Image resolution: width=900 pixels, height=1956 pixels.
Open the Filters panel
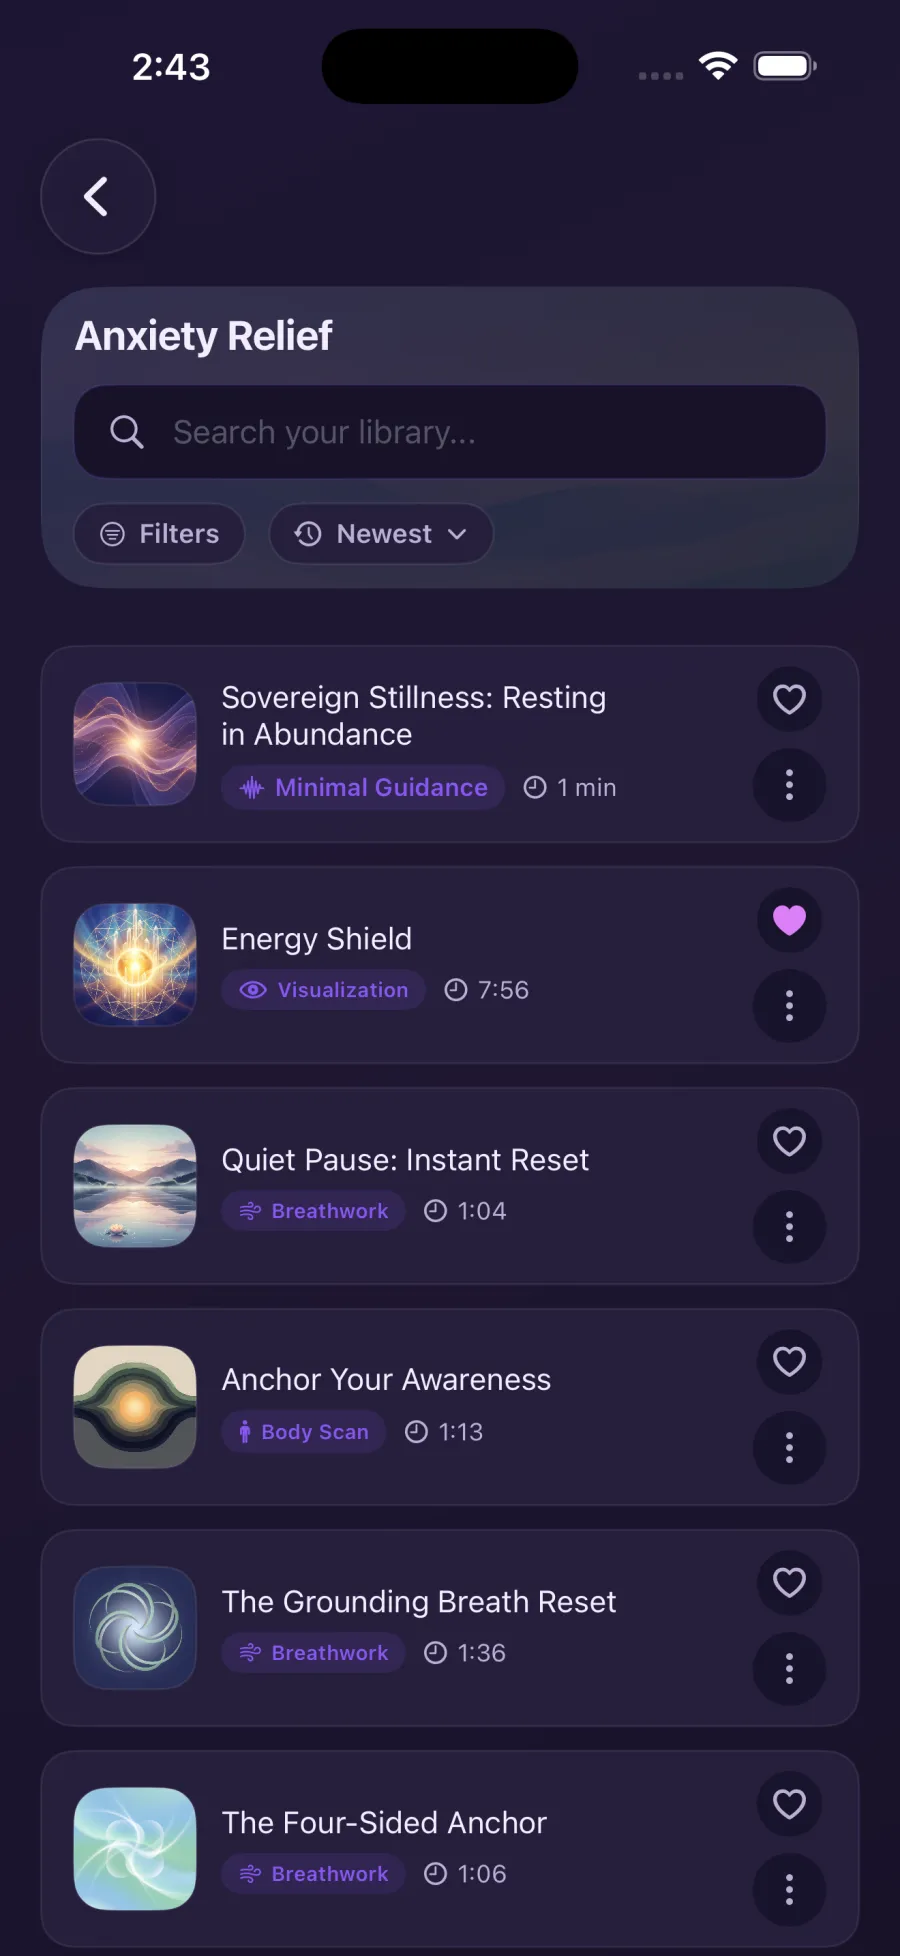(x=160, y=534)
